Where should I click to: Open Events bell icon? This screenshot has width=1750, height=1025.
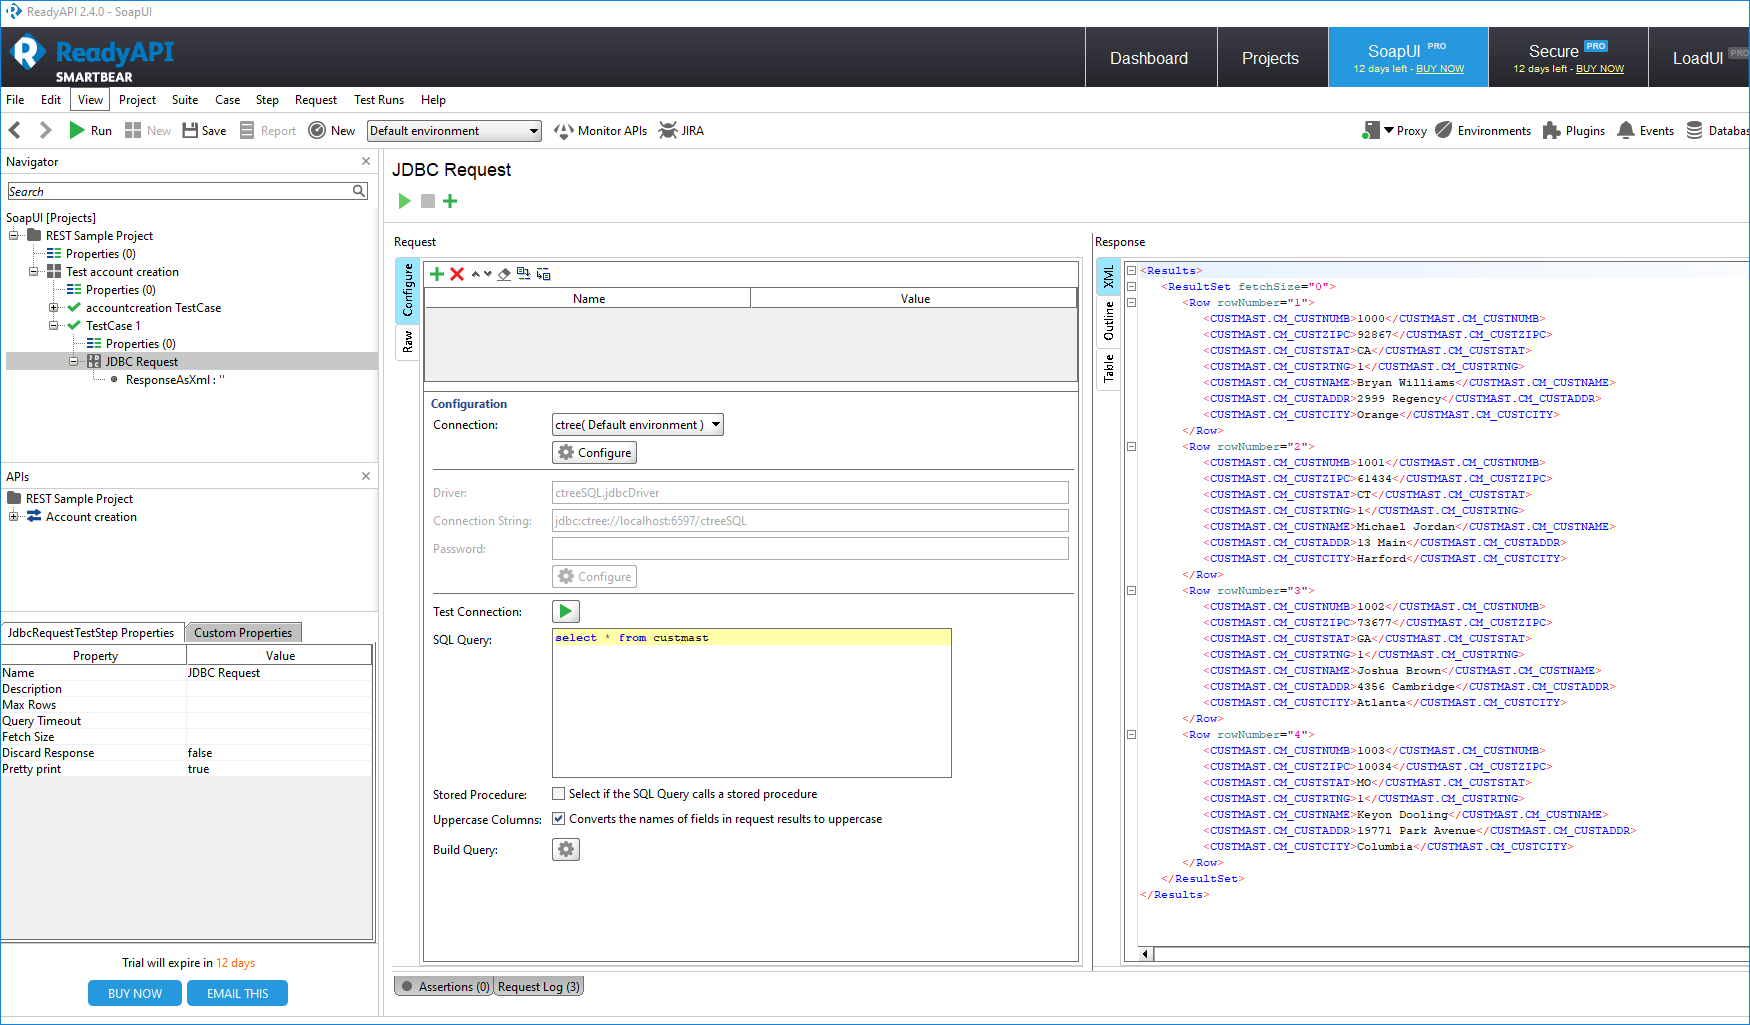pos(1645,130)
